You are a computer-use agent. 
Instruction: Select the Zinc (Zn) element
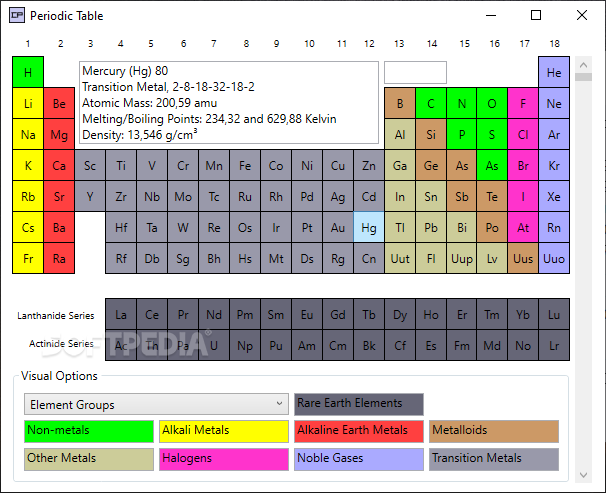[x=369, y=165]
